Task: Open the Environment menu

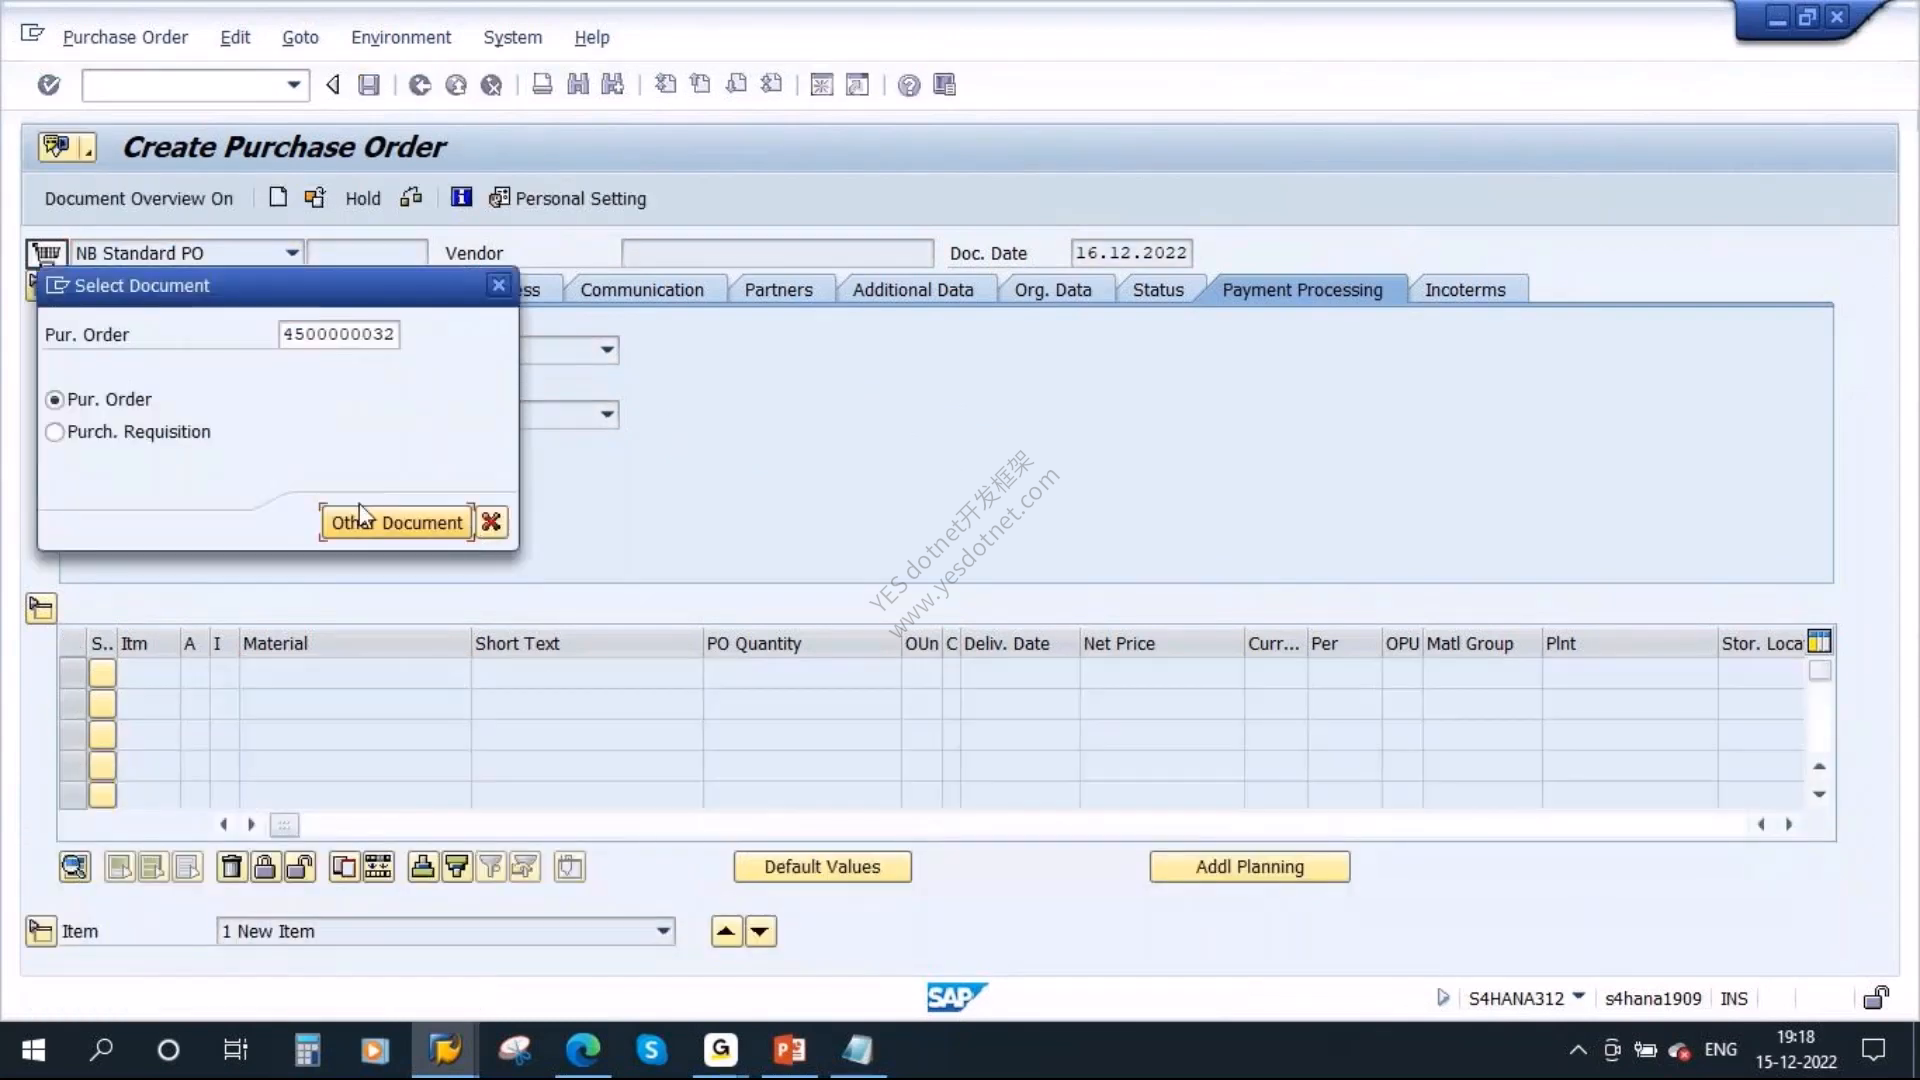Action: point(401,37)
